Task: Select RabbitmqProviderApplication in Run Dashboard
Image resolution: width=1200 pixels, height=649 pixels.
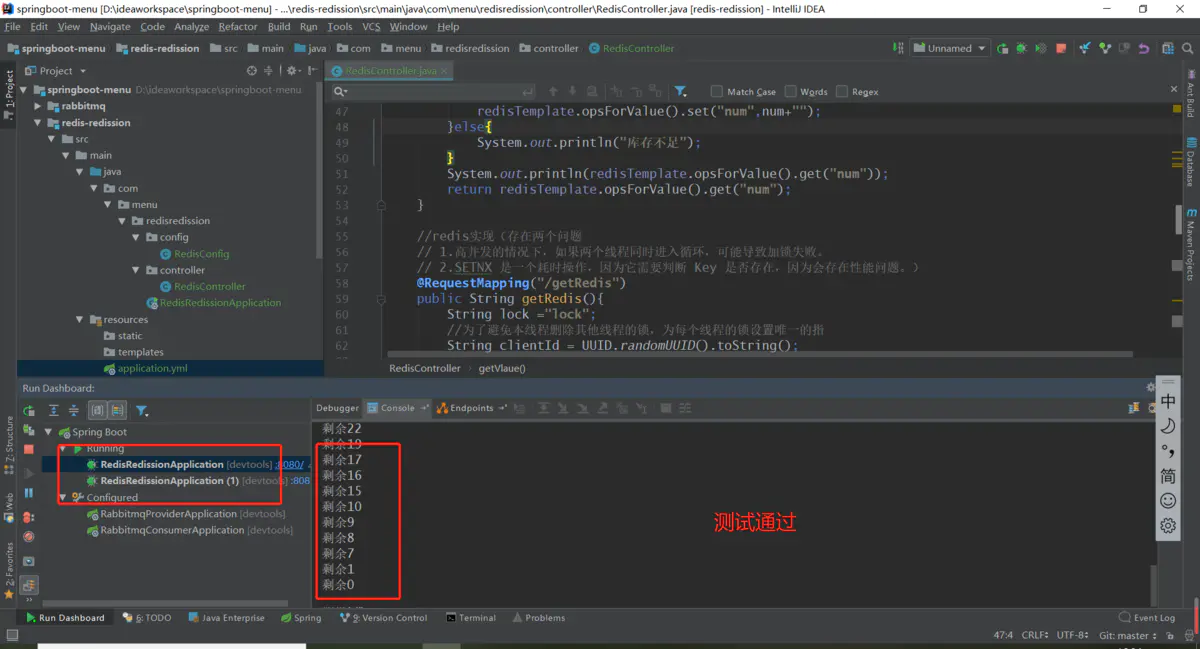Action: (168, 514)
